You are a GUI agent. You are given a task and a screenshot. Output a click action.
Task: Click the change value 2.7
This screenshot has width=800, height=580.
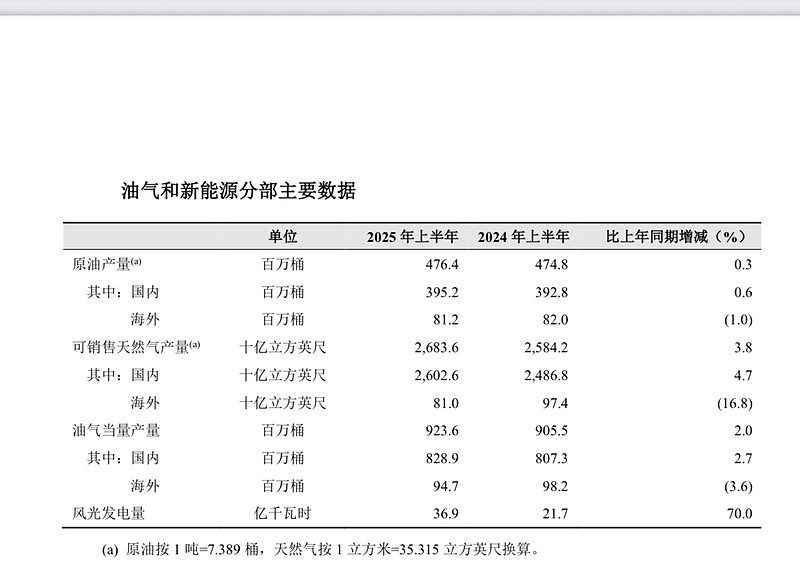[x=743, y=459]
